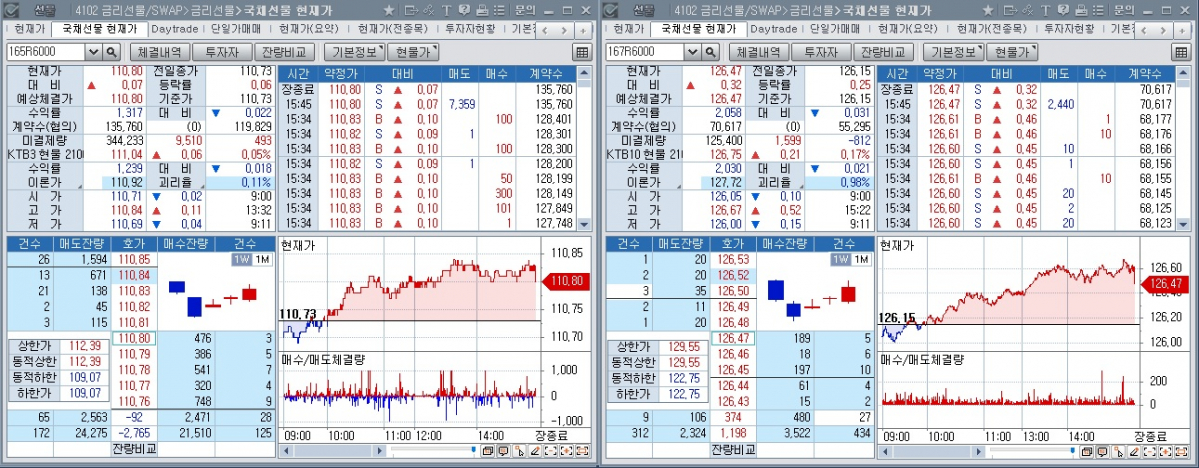1199x468 pixels.
Task: Click bid price 126,46 in right order book
Action: click(733, 354)
